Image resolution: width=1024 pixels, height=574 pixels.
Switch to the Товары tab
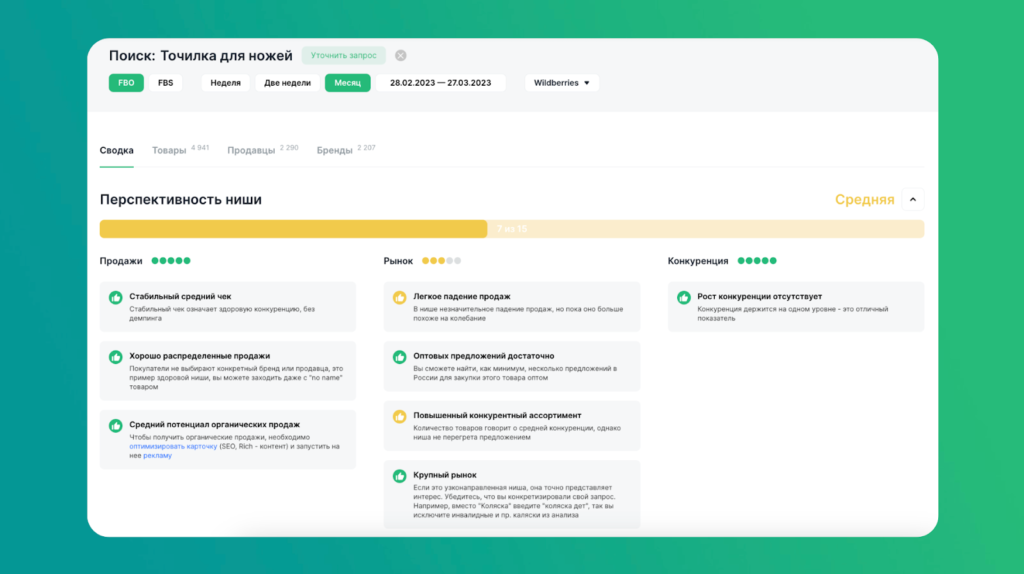click(x=169, y=151)
